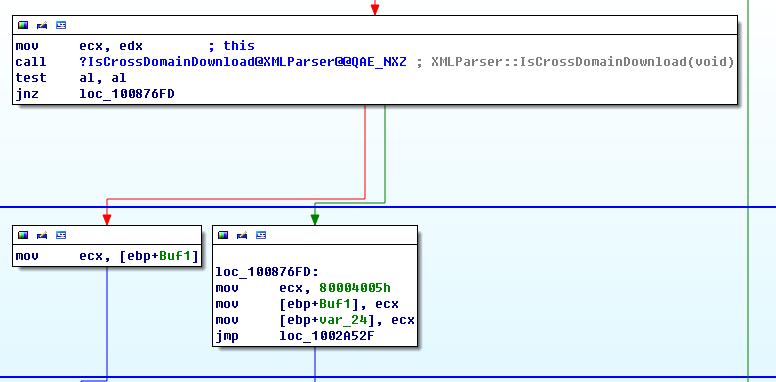Click the jnz loc_100876FD operand
Viewport: 776px width, 382px height.
pyautogui.click(x=127, y=94)
